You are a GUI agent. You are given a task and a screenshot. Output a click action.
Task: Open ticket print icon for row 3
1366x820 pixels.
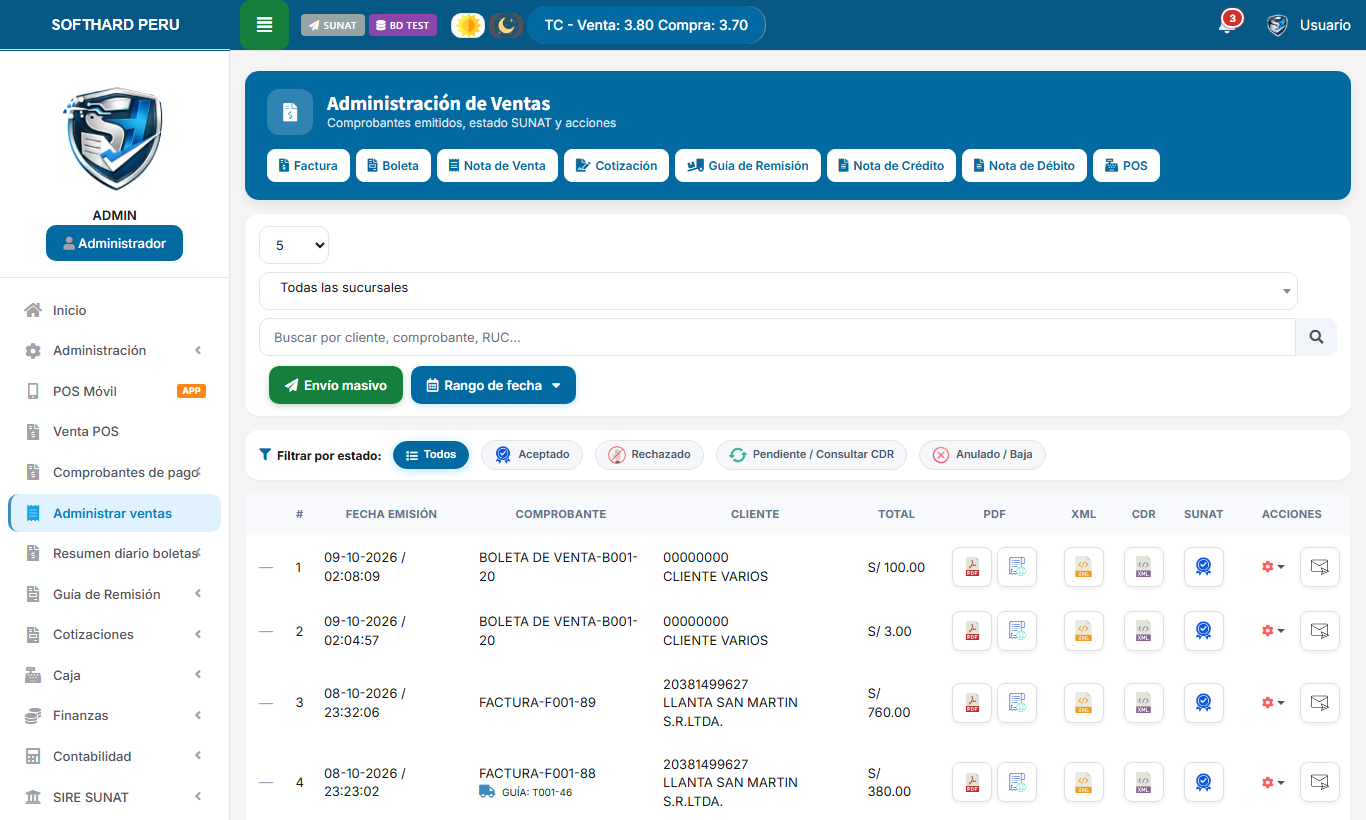click(x=1017, y=703)
